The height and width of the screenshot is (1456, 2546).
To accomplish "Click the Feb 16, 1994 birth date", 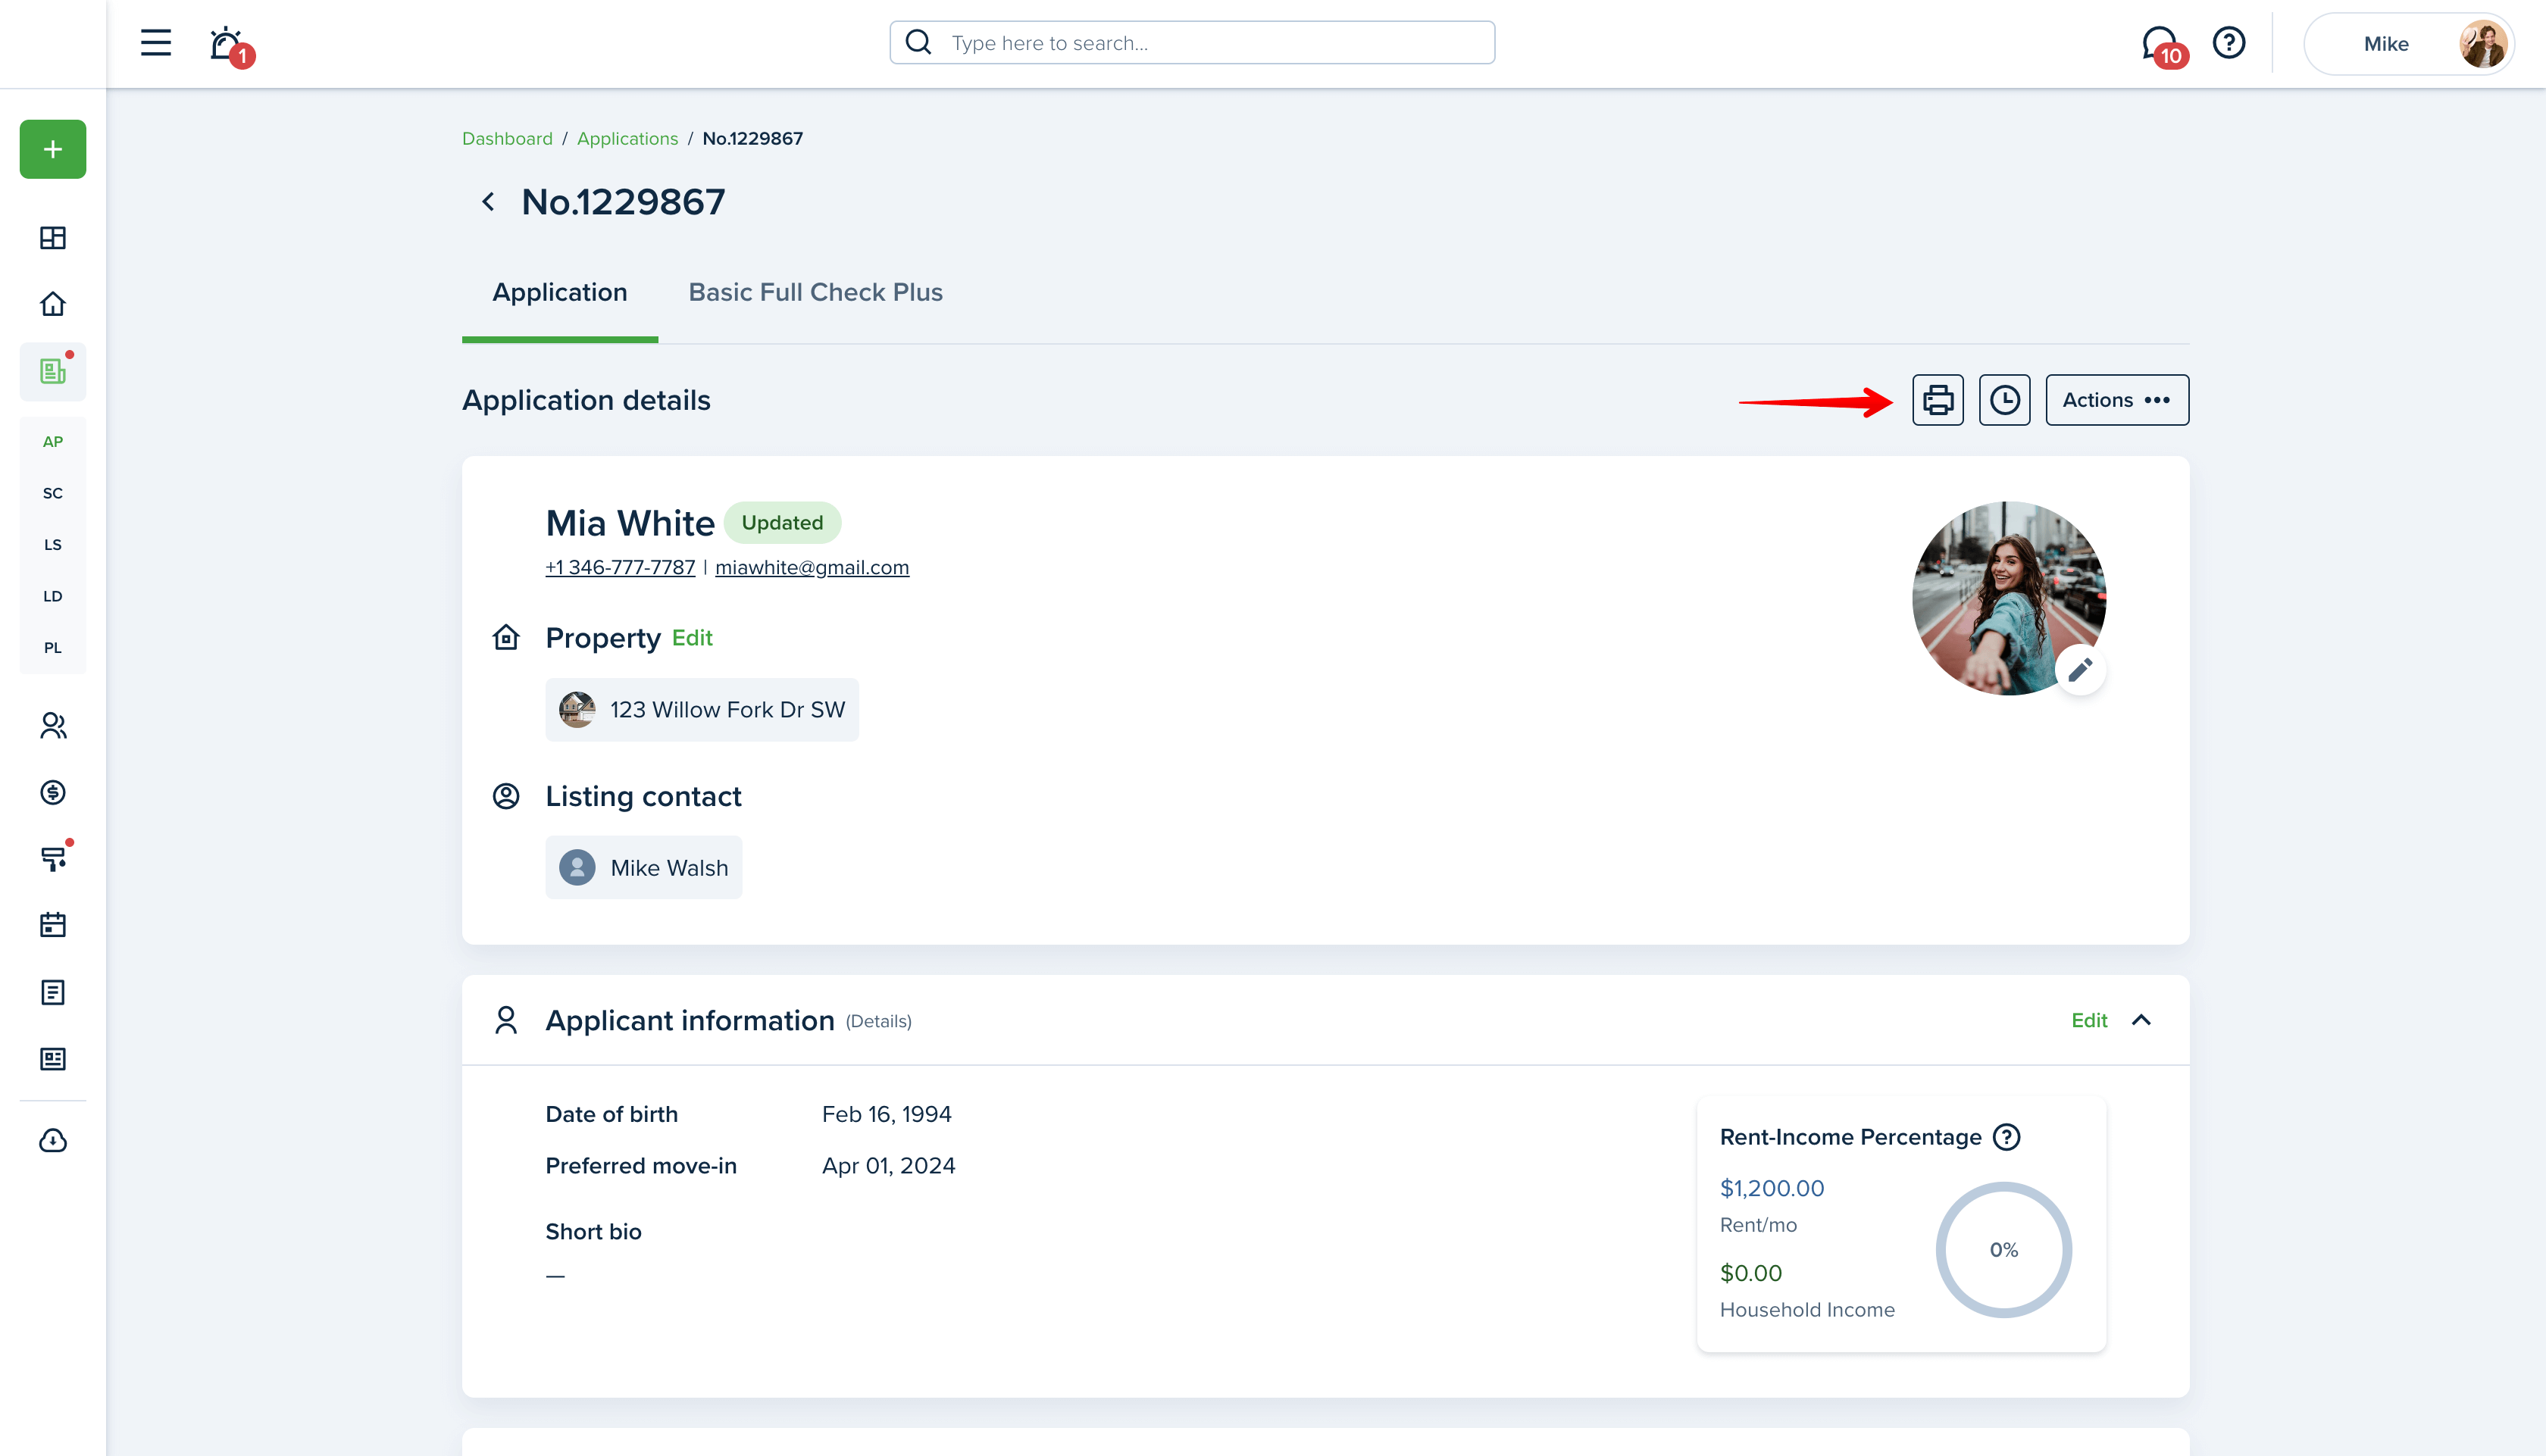I will (x=886, y=1114).
